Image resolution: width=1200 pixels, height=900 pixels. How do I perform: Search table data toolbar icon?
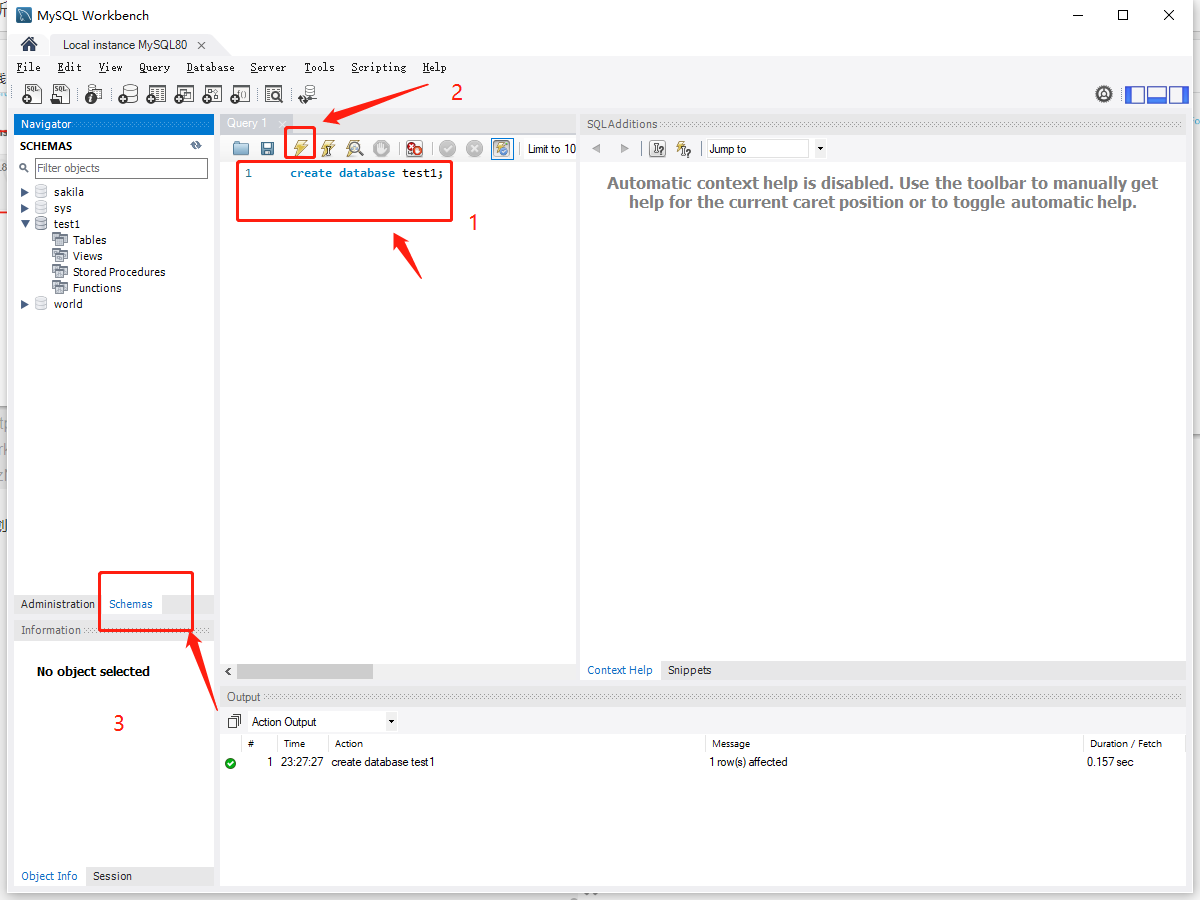coord(273,94)
